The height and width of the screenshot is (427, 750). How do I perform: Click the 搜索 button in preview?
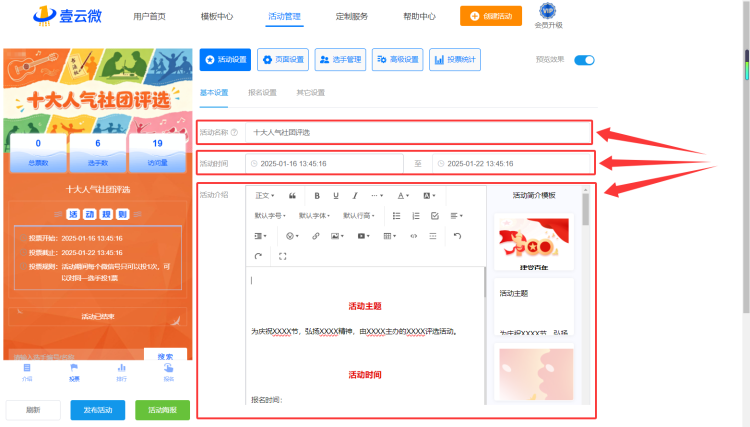(165, 355)
